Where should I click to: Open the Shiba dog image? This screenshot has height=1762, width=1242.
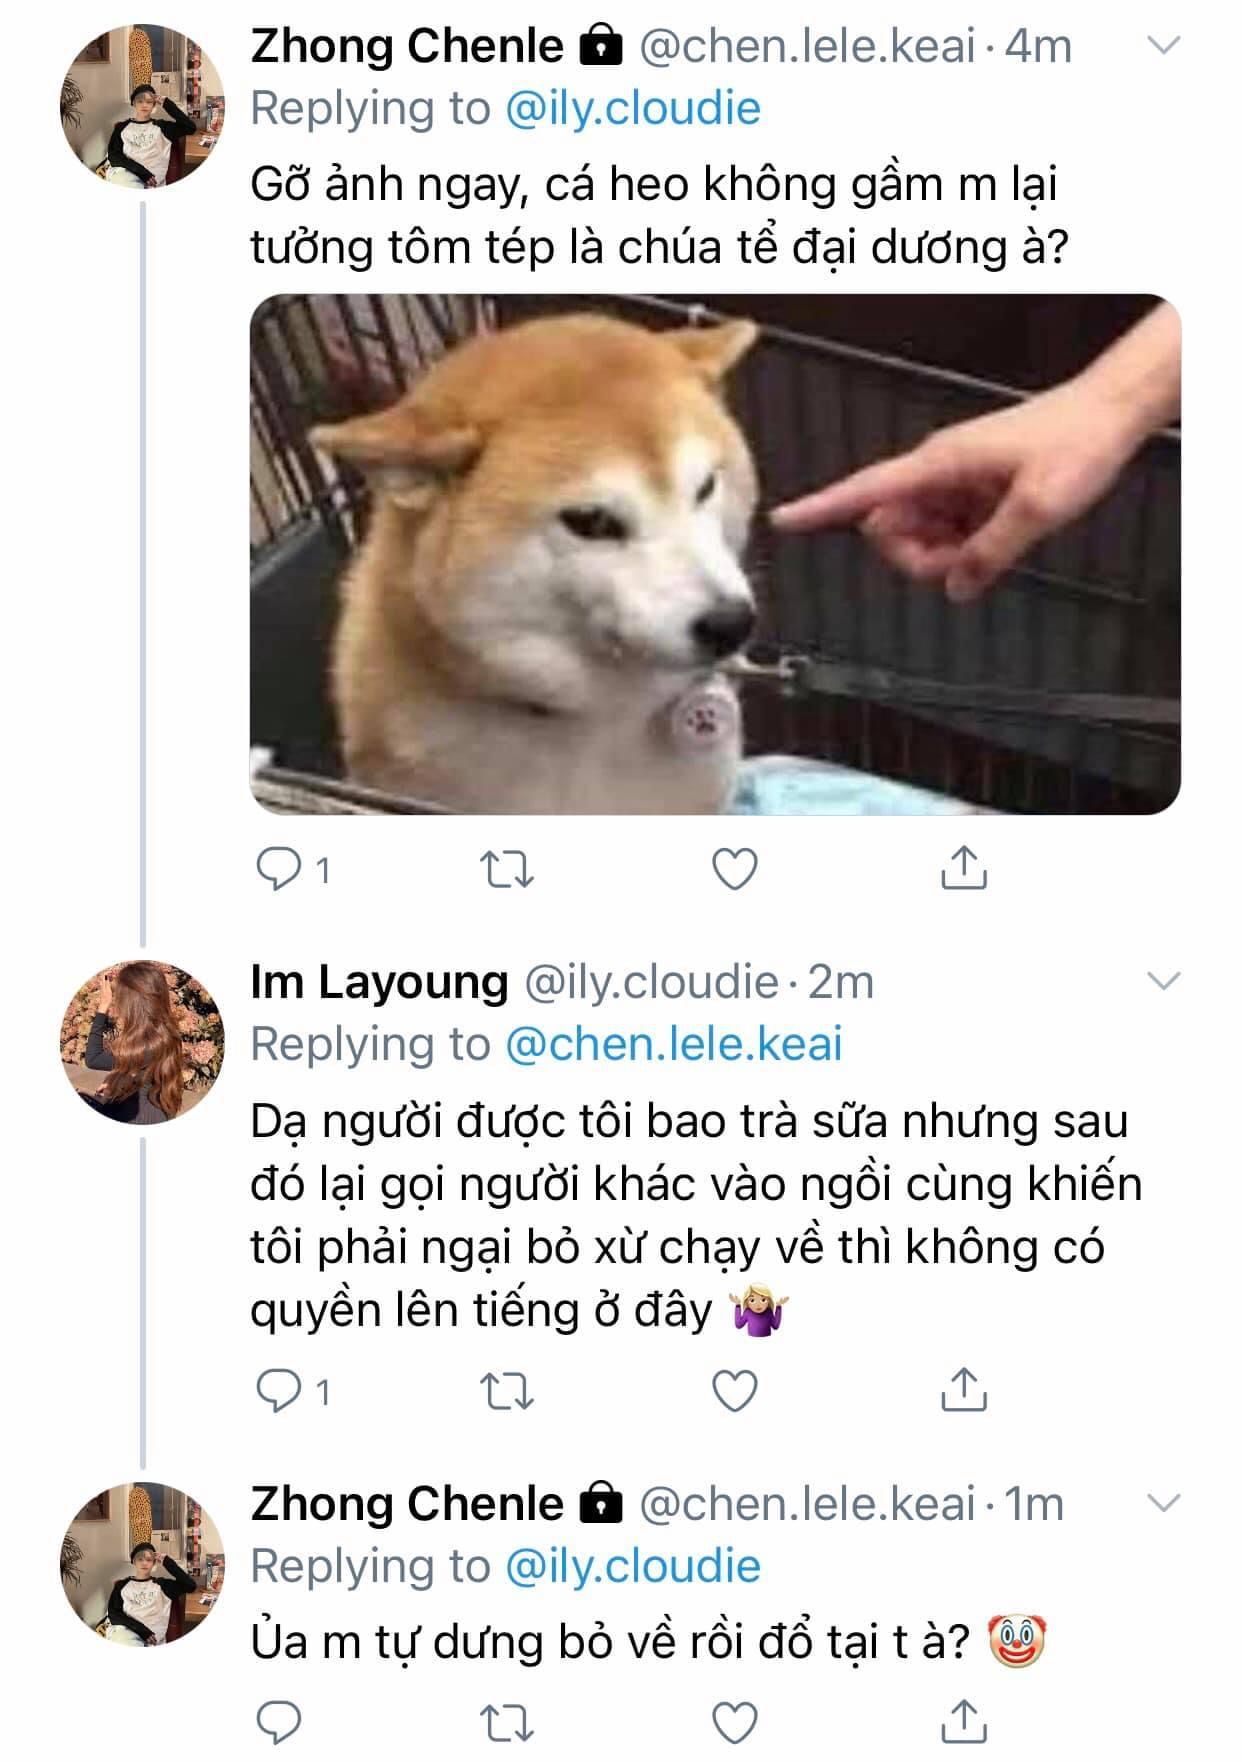pos(715,553)
